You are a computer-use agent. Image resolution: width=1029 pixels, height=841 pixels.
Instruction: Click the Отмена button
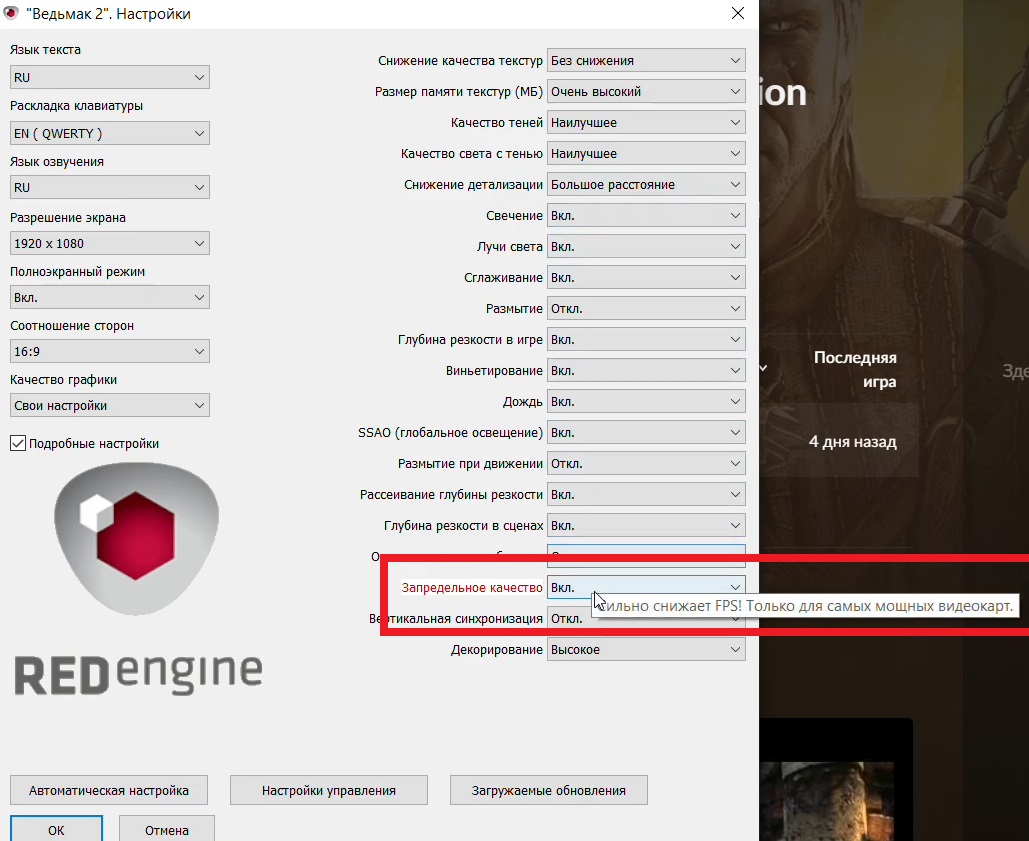pos(167,829)
